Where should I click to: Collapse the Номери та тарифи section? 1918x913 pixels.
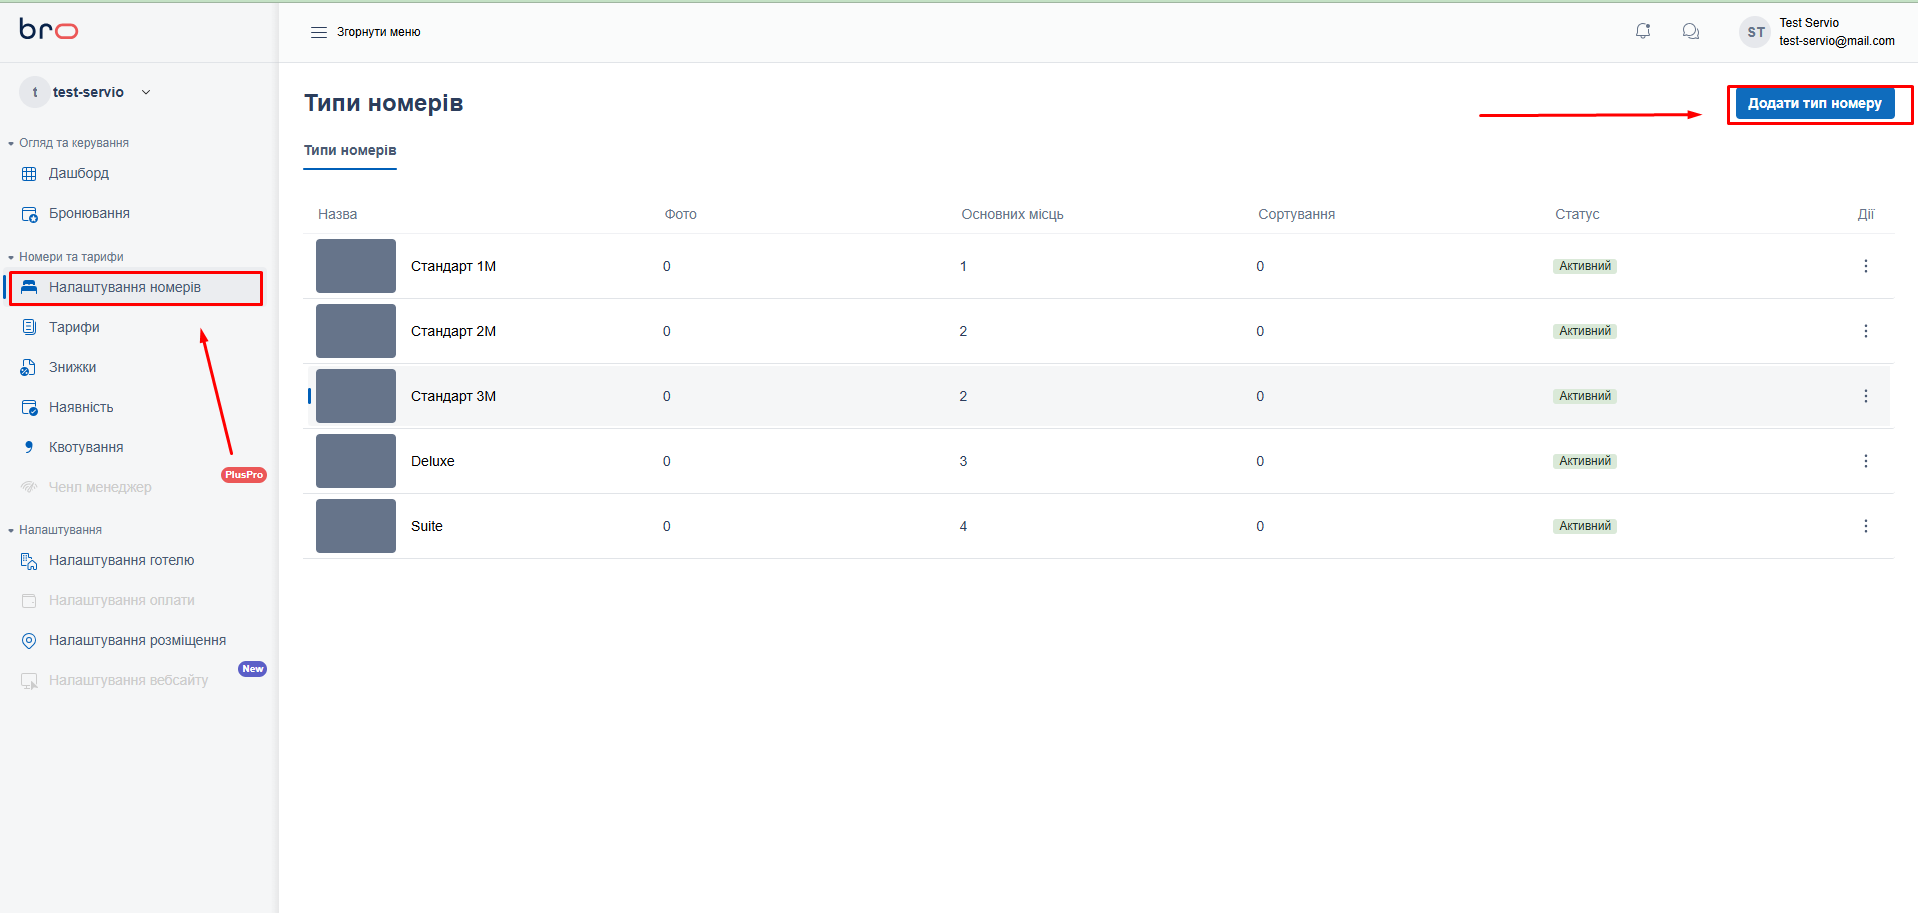coord(11,257)
